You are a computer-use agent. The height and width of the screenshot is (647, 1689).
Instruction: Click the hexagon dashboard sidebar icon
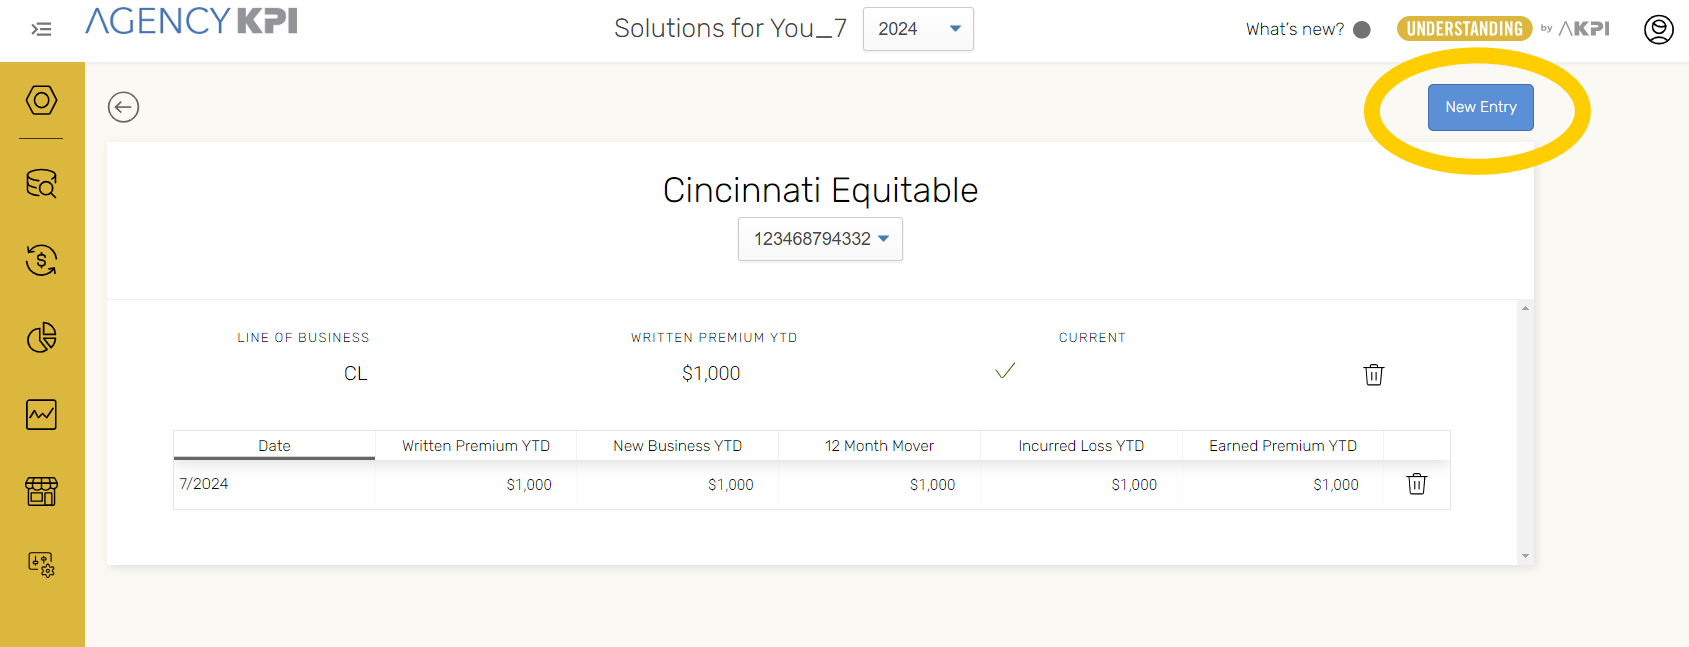point(41,100)
